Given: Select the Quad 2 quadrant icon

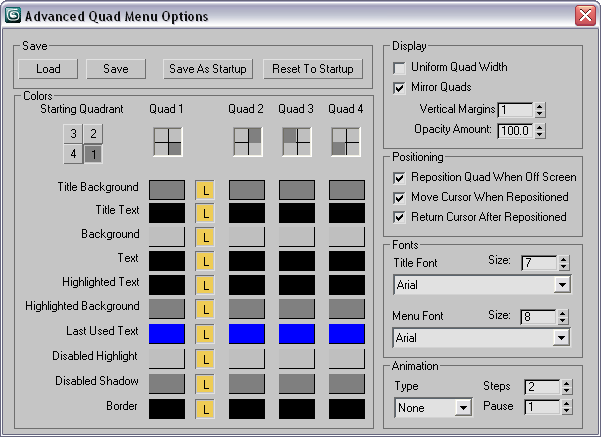Looking at the screenshot, I should click(x=248, y=142).
